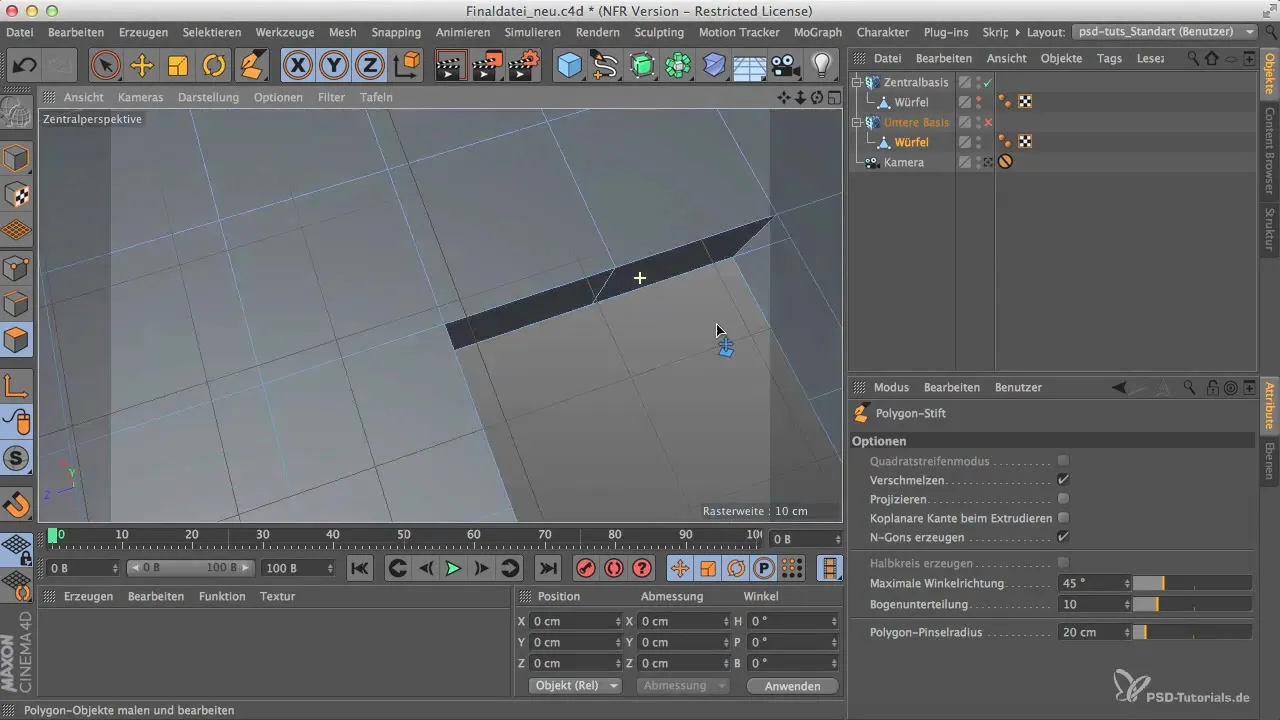Collapse the Zentralbasis tree node
Screen dimensions: 1280x720
point(857,82)
